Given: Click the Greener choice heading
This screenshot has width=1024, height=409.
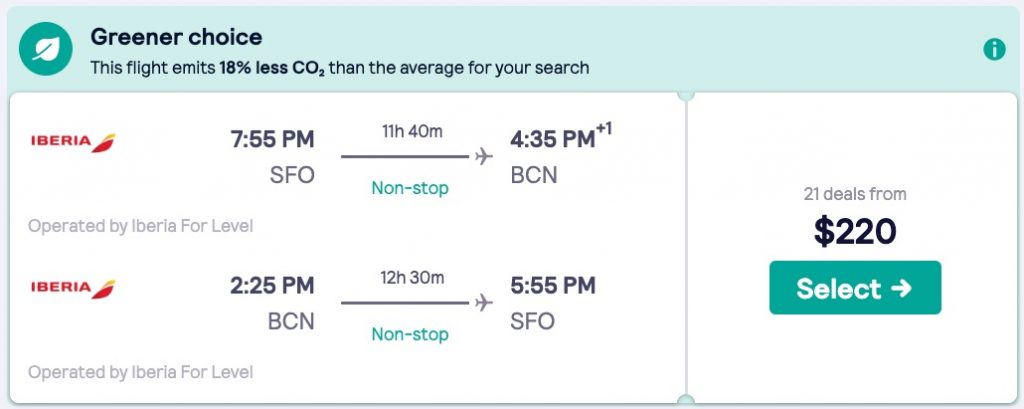Looking at the screenshot, I should pos(176,38).
